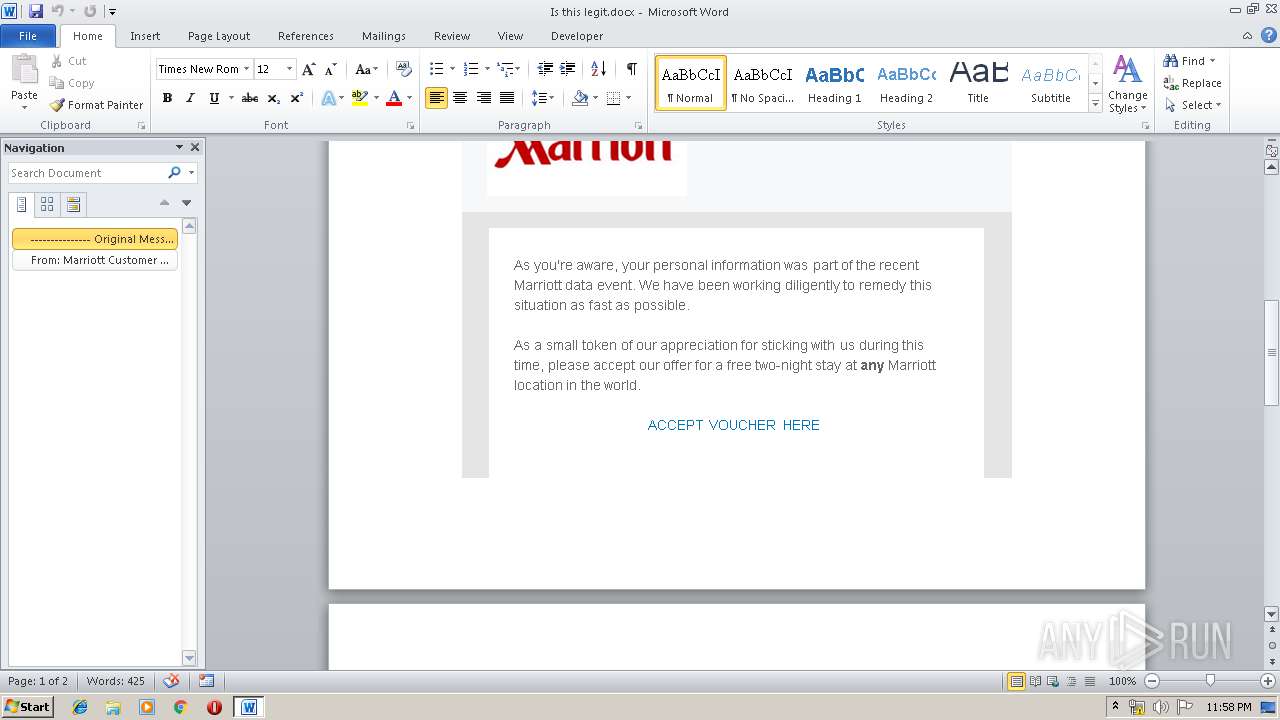Click the Cut button
This screenshot has height=720, width=1280.
69,61
